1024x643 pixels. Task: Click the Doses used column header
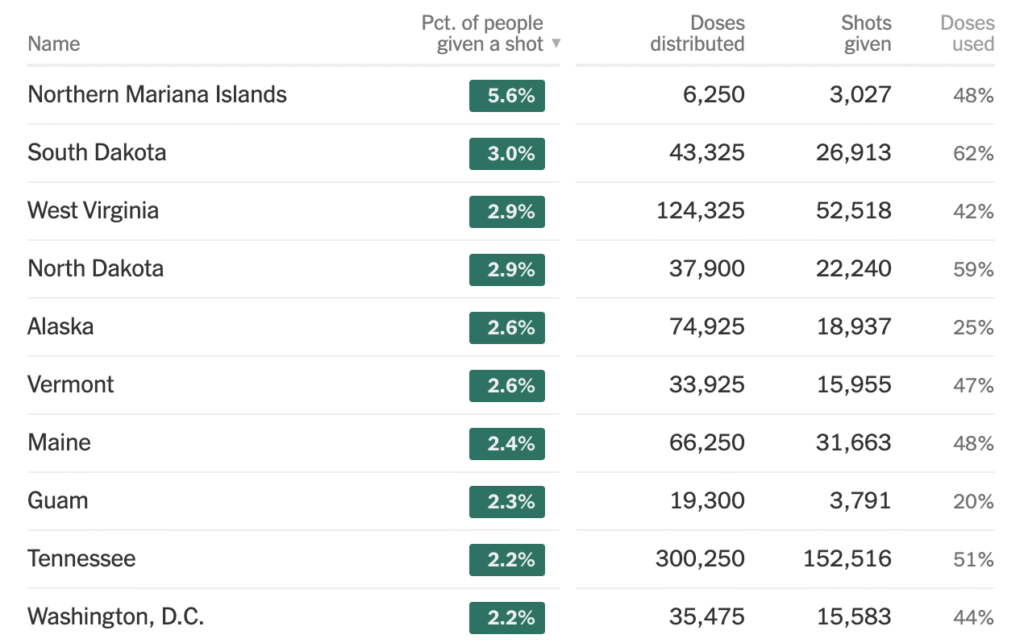tap(967, 34)
